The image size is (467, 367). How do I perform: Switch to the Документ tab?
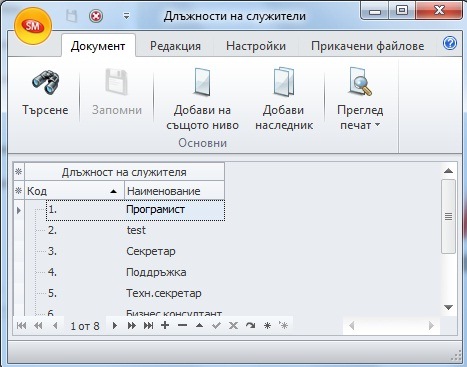coord(98,46)
